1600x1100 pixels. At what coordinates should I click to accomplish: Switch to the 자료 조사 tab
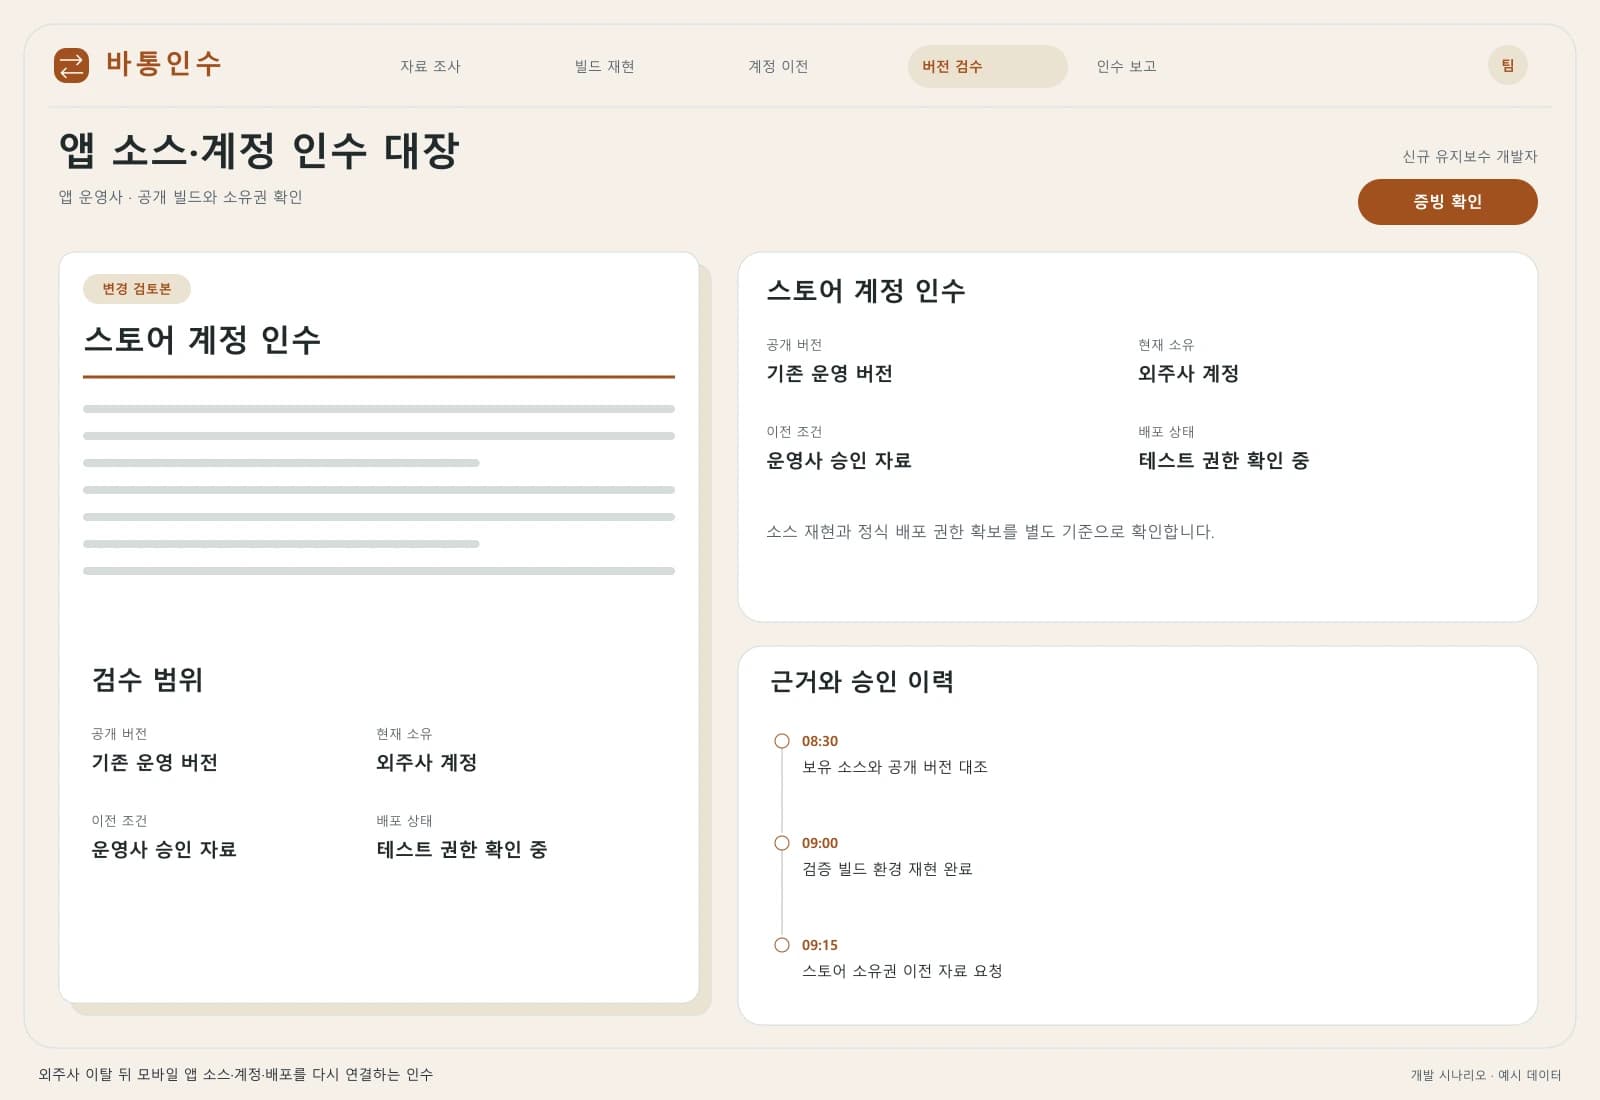click(430, 66)
